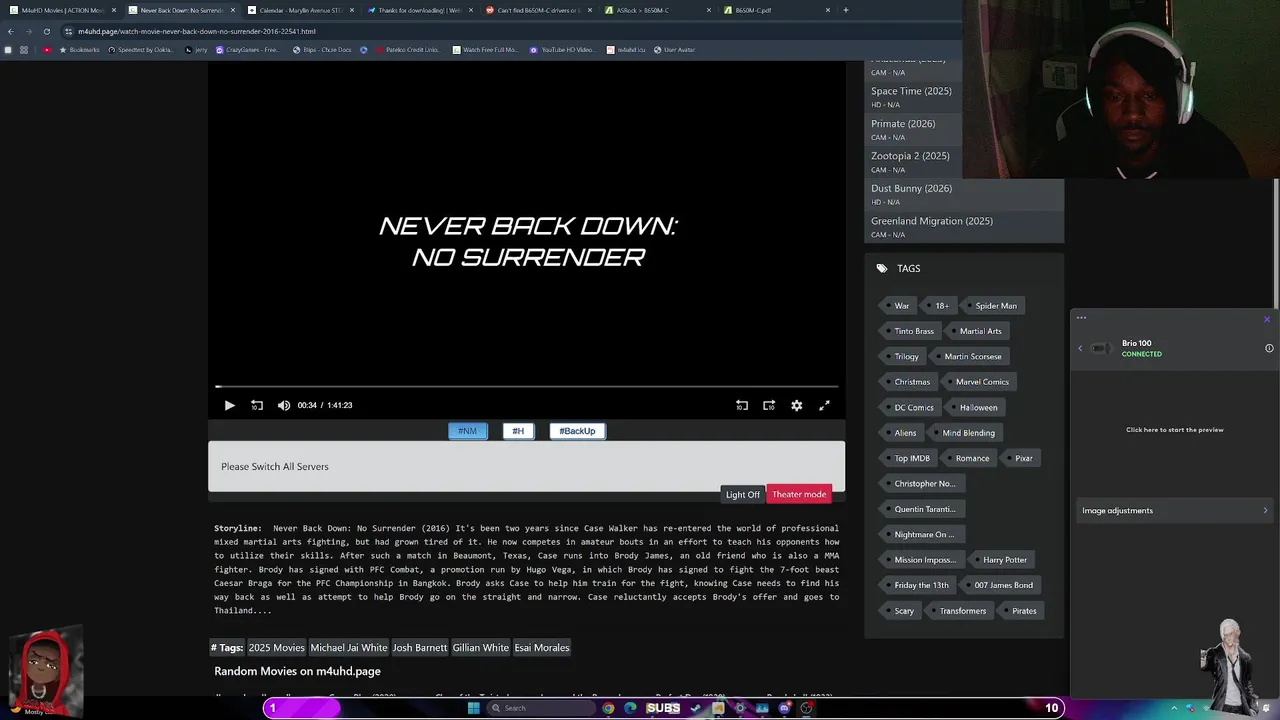This screenshot has width=1280, height=720.
Task: Mute the video player volume
Action: [x=284, y=405]
